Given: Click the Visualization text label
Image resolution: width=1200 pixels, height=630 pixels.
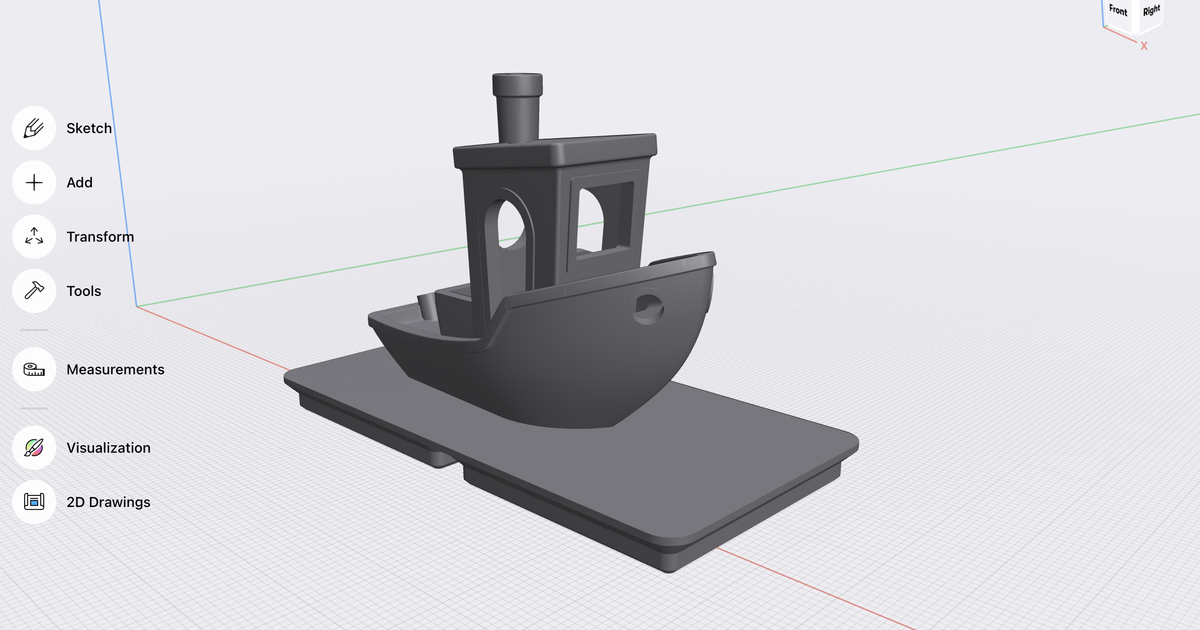Looking at the screenshot, I should [x=108, y=448].
